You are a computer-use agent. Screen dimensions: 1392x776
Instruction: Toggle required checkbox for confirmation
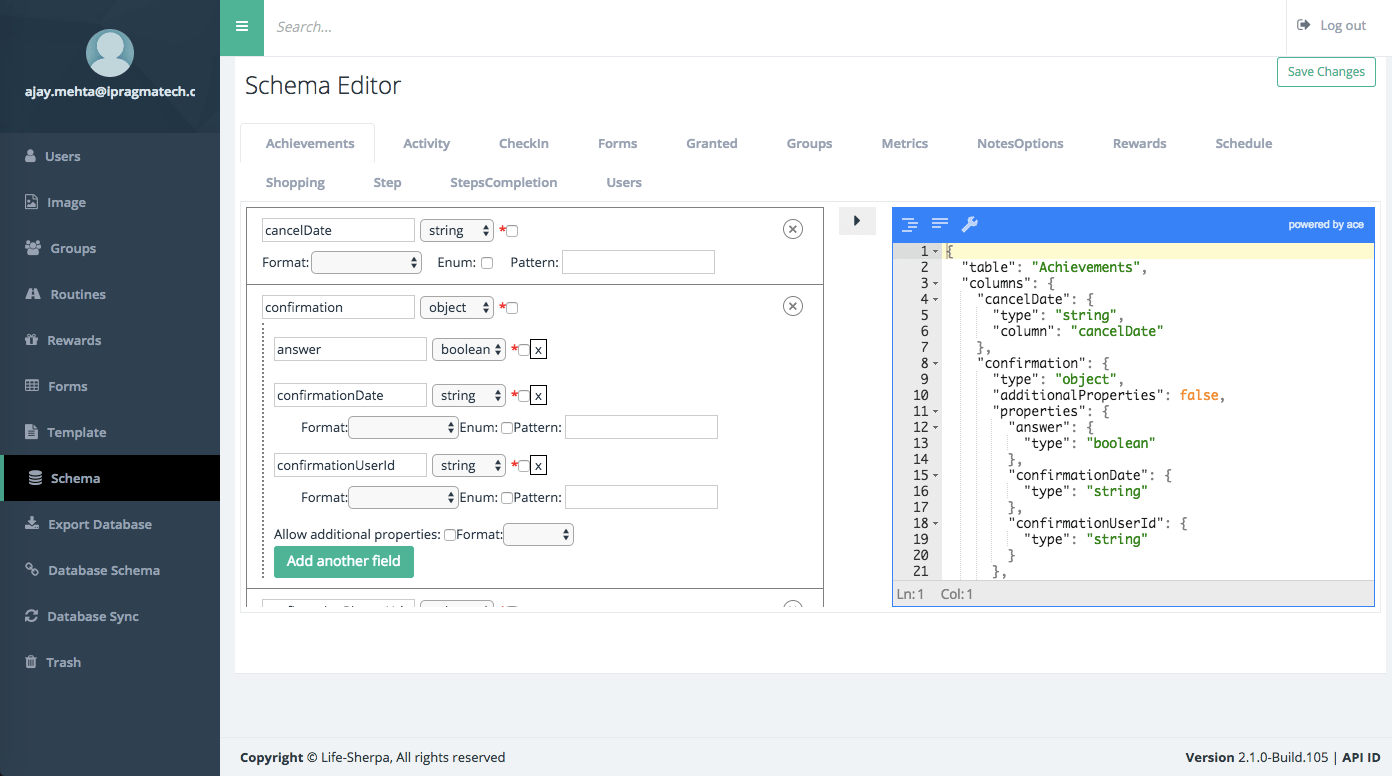tap(512, 307)
